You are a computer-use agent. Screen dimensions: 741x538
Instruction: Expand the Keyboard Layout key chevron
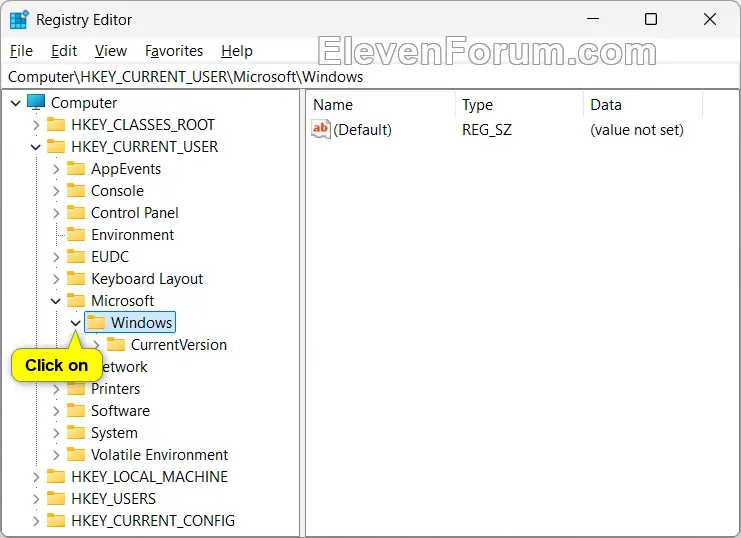click(x=56, y=279)
